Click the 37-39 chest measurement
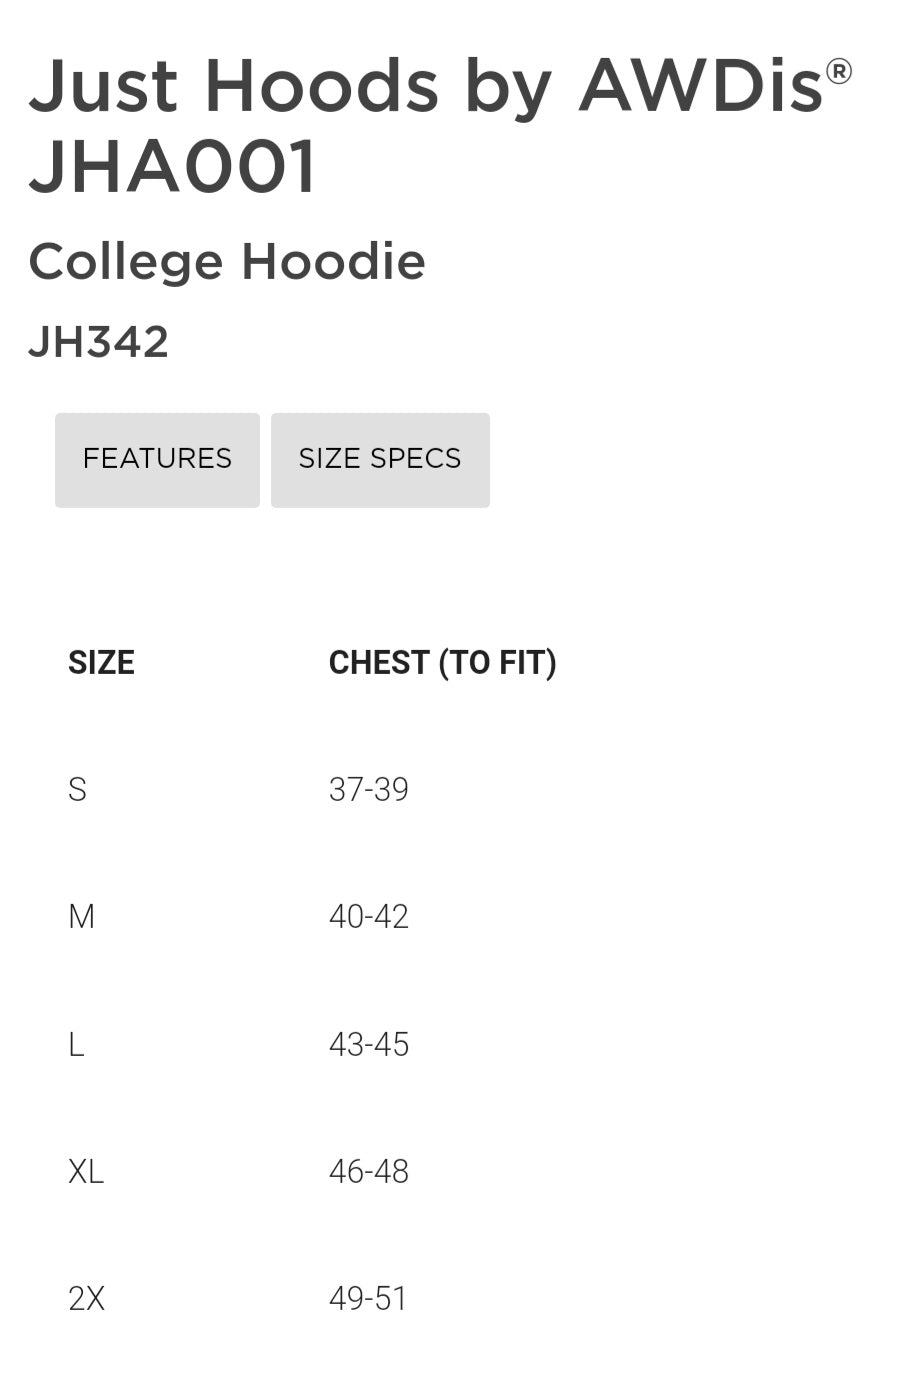Viewport: 917px width, 1375px height. [368, 790]
